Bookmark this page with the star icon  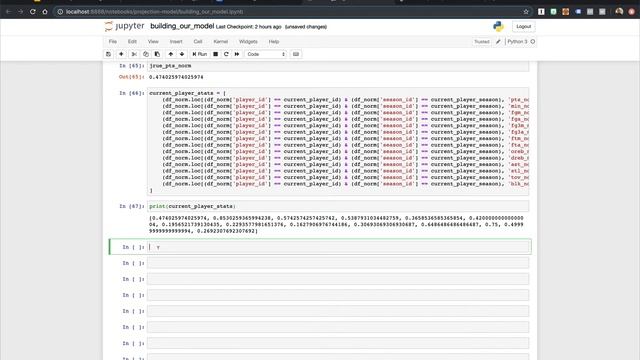[526, 11]
